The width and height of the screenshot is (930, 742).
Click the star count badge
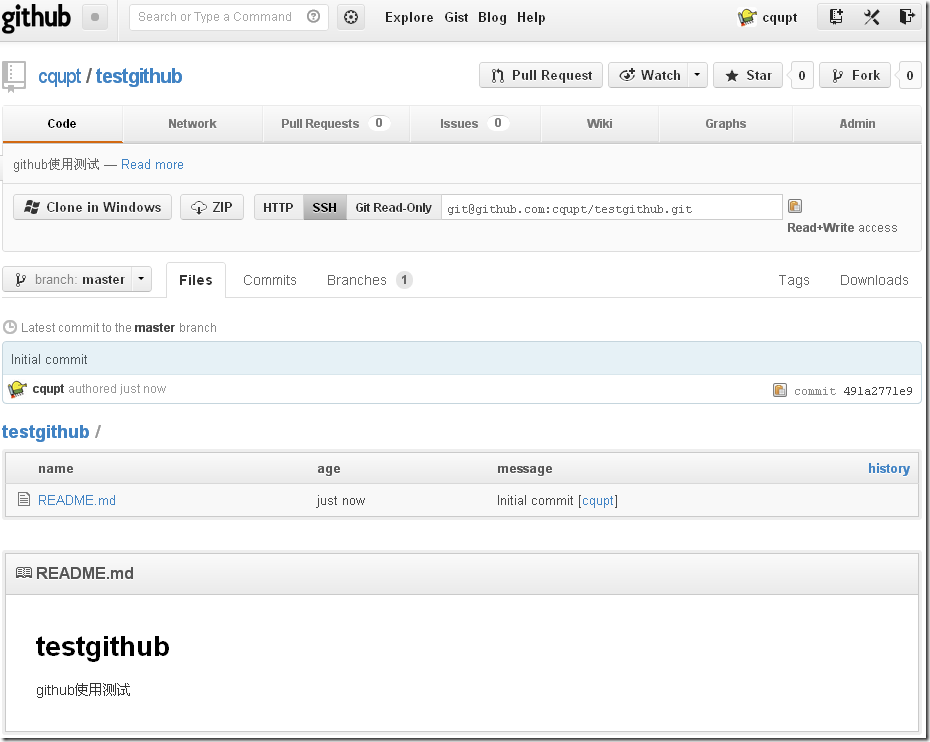pyautogui.click(x=801, y=75)
